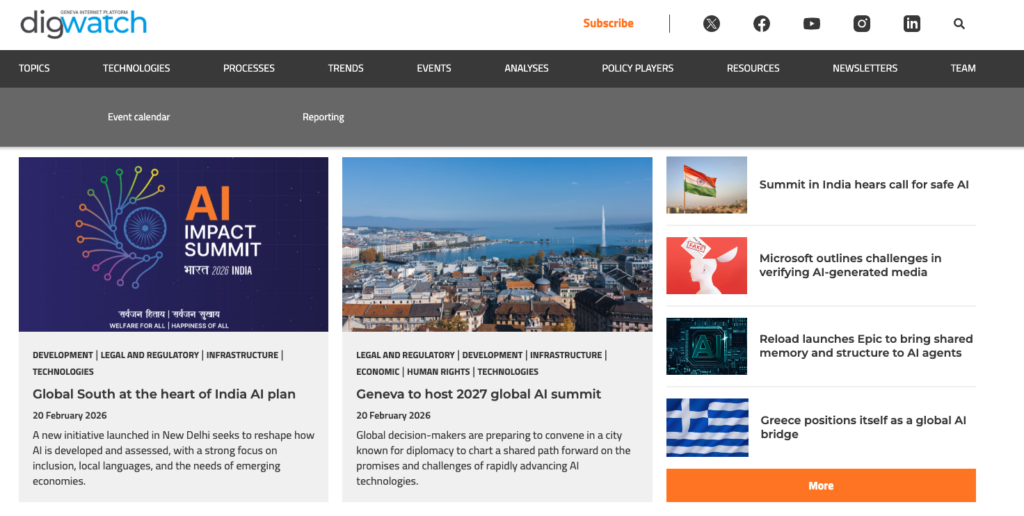Select Reporting submenu item
The image size is (1024, 516).
[323, 117]
